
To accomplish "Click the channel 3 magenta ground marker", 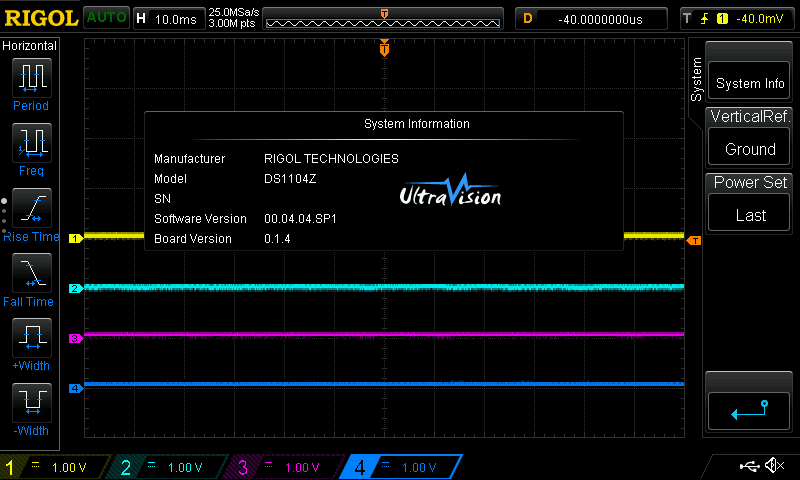I will click(76, 338).
